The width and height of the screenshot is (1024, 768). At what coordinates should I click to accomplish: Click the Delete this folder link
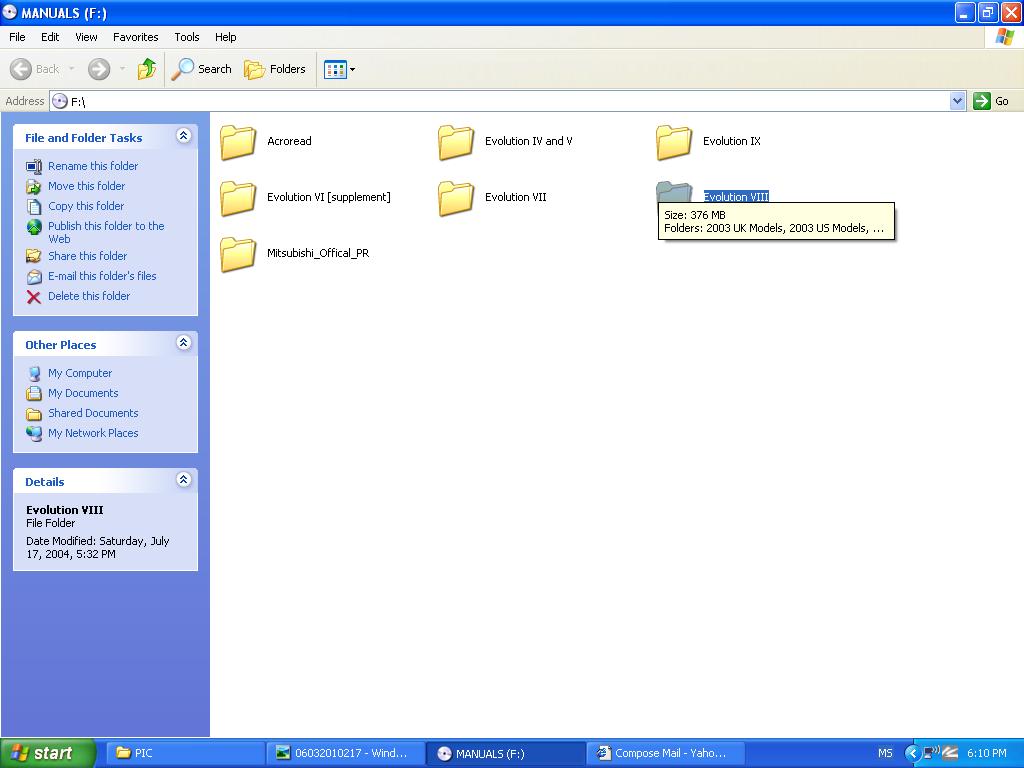89,296
